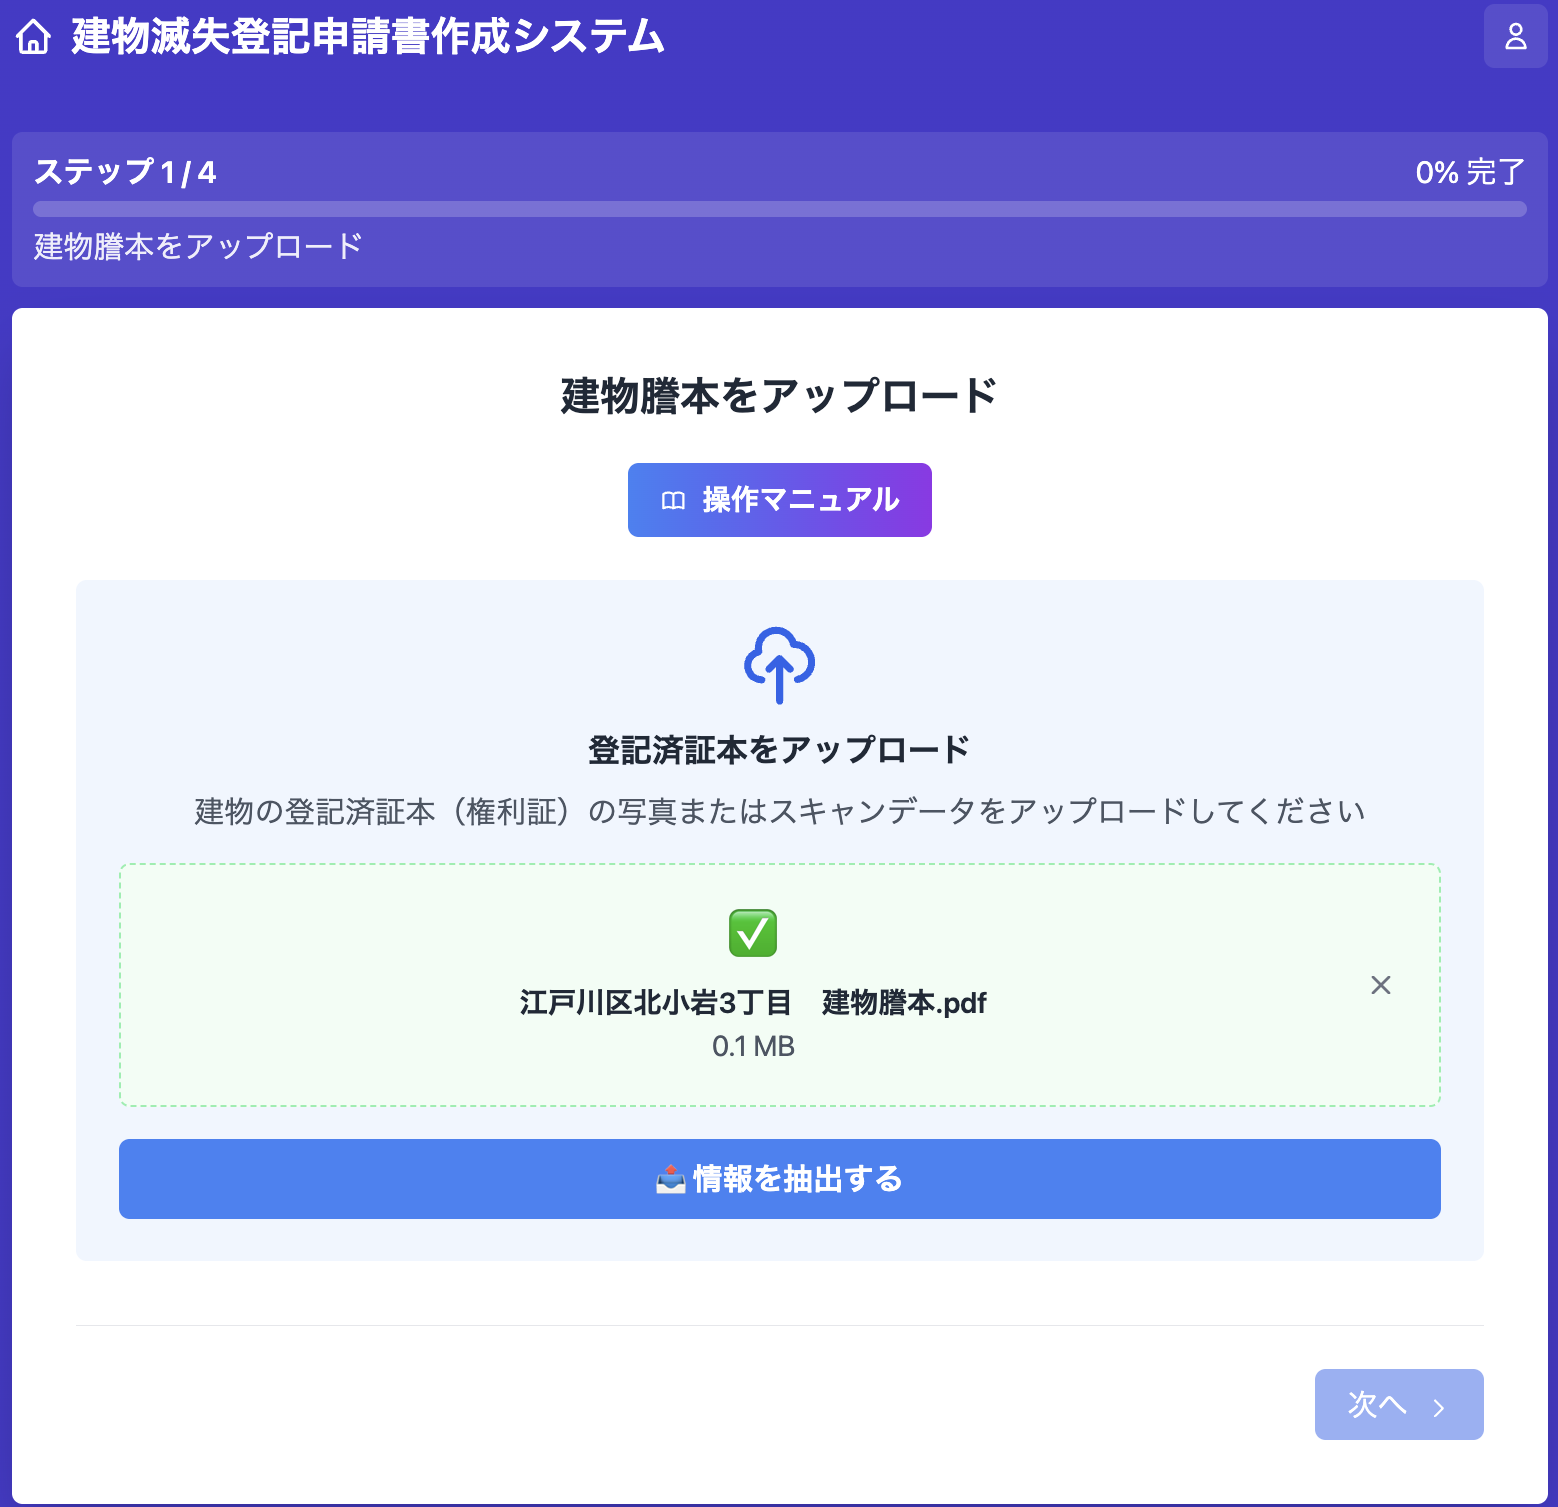Click the 0% 完了 indicator
Image resolution: width=1558 pixels, height=1507 pixels.
click(1470, 172)
